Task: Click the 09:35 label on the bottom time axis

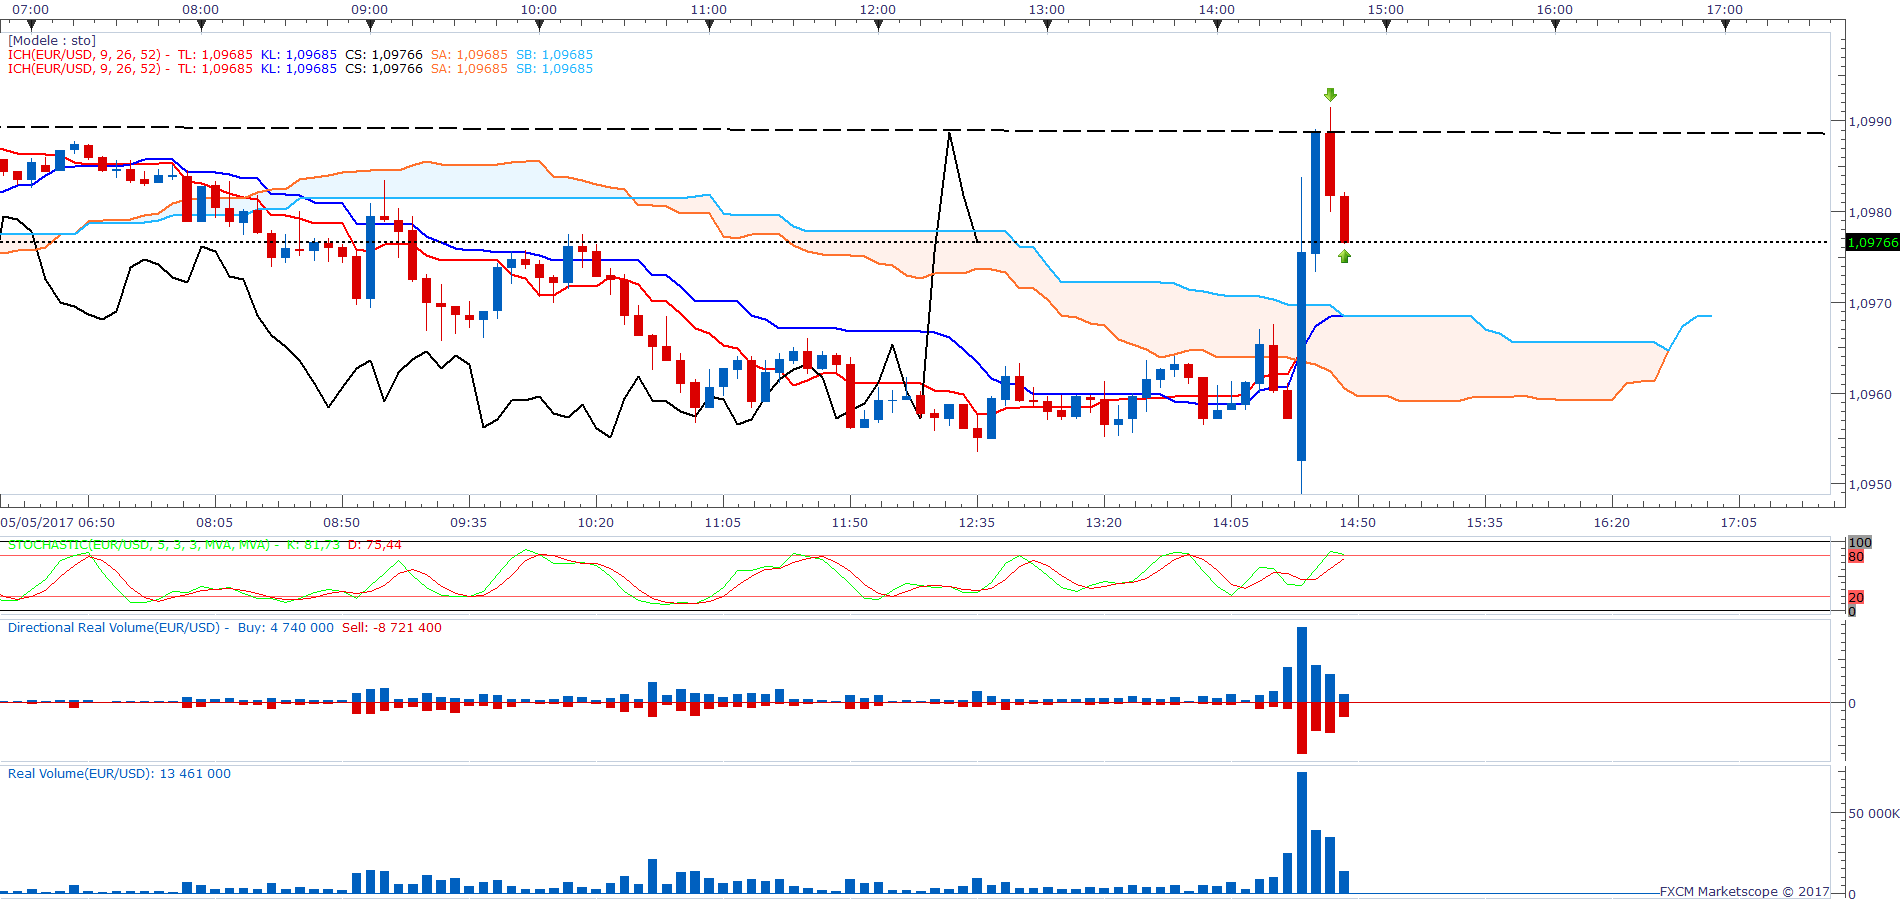Action: coord(468,523)
